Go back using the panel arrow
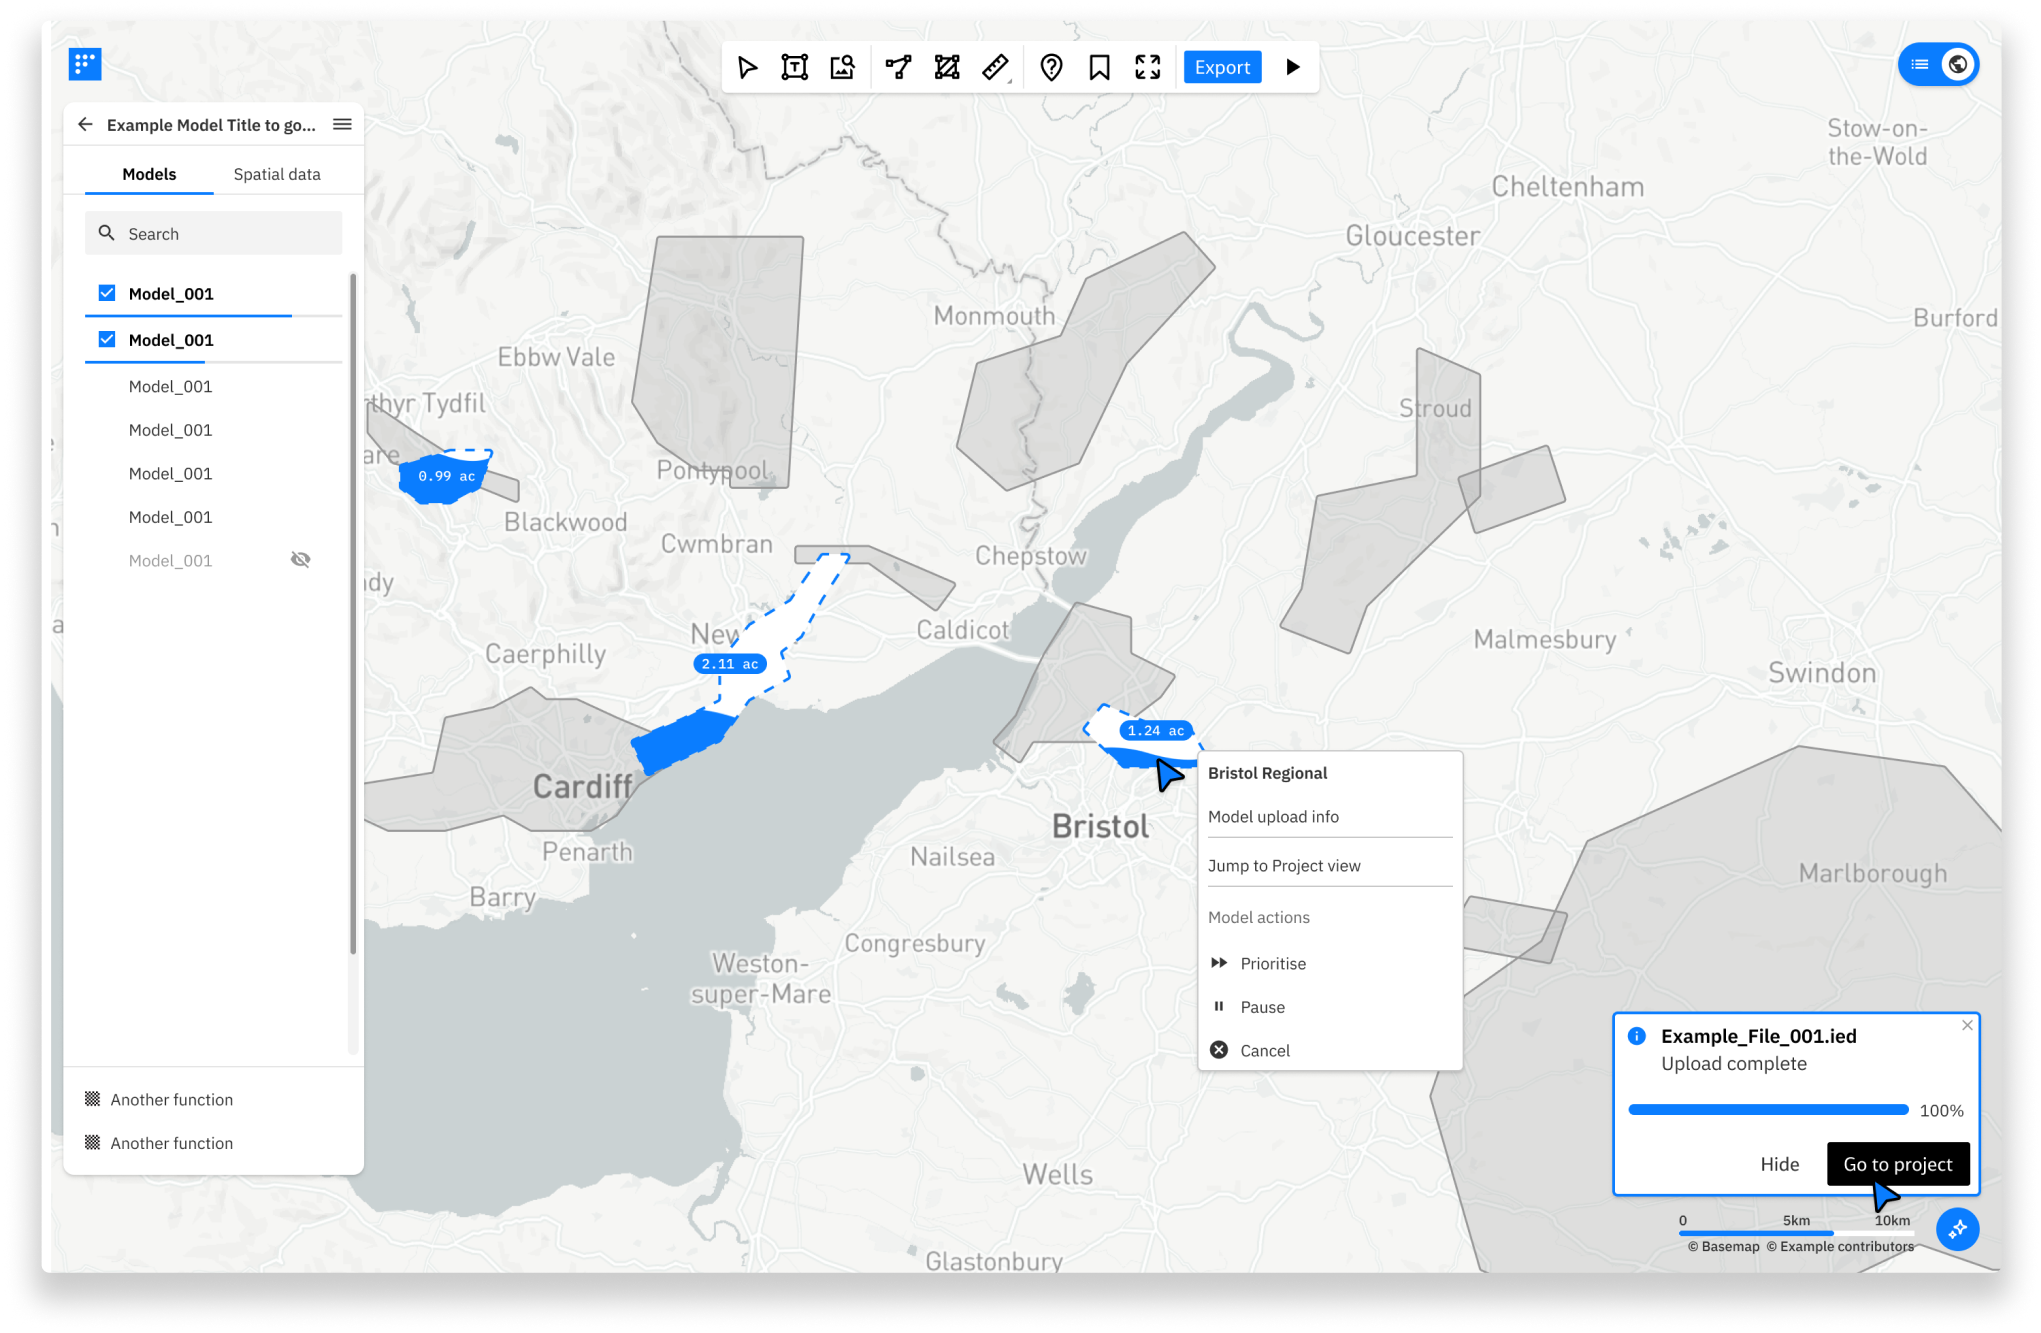This screenshot has height=1333, width=2041. [x=85, y=124]
